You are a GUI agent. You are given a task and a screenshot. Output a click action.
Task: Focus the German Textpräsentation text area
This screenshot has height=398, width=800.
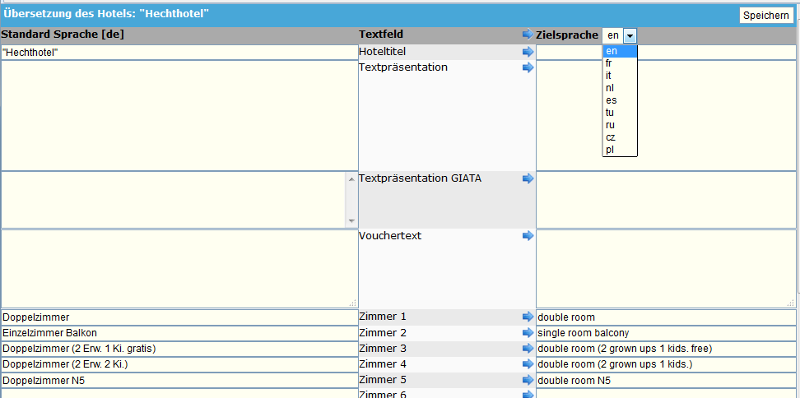(x=180, y=116)
